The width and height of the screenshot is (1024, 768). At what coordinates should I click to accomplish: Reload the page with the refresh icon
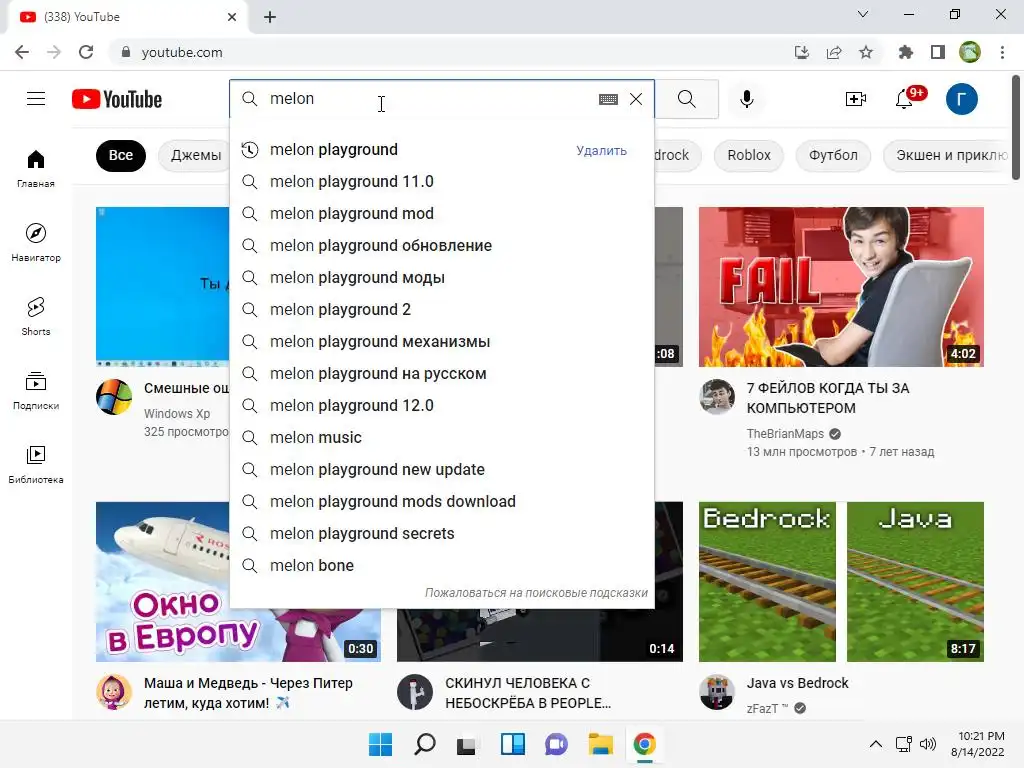pos(86,52)
